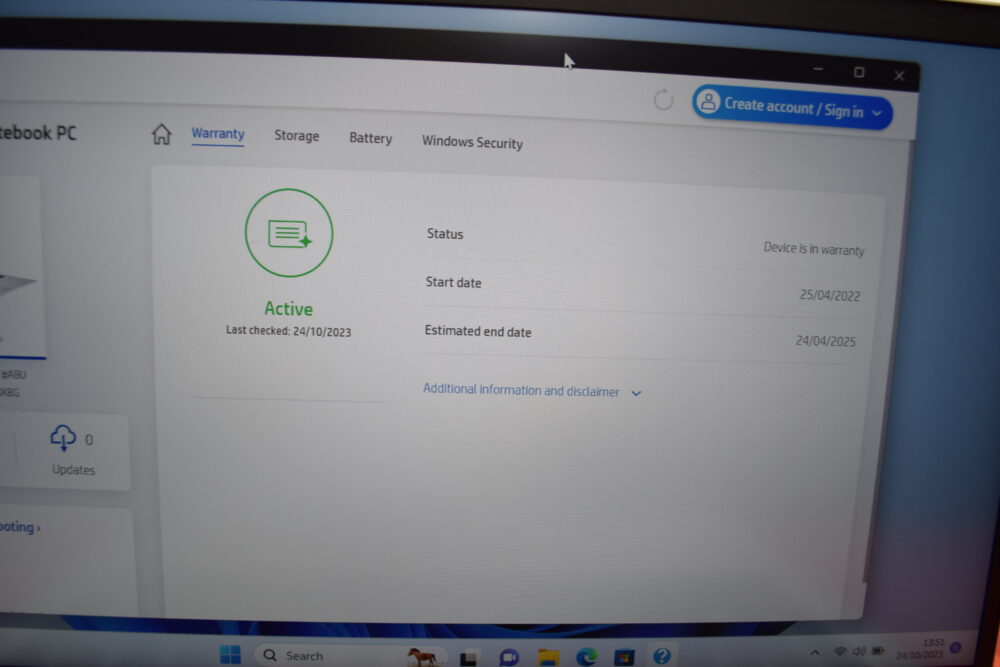Switch to the Storage tab
The image size is (1000, 667).
tap(297, 136)
